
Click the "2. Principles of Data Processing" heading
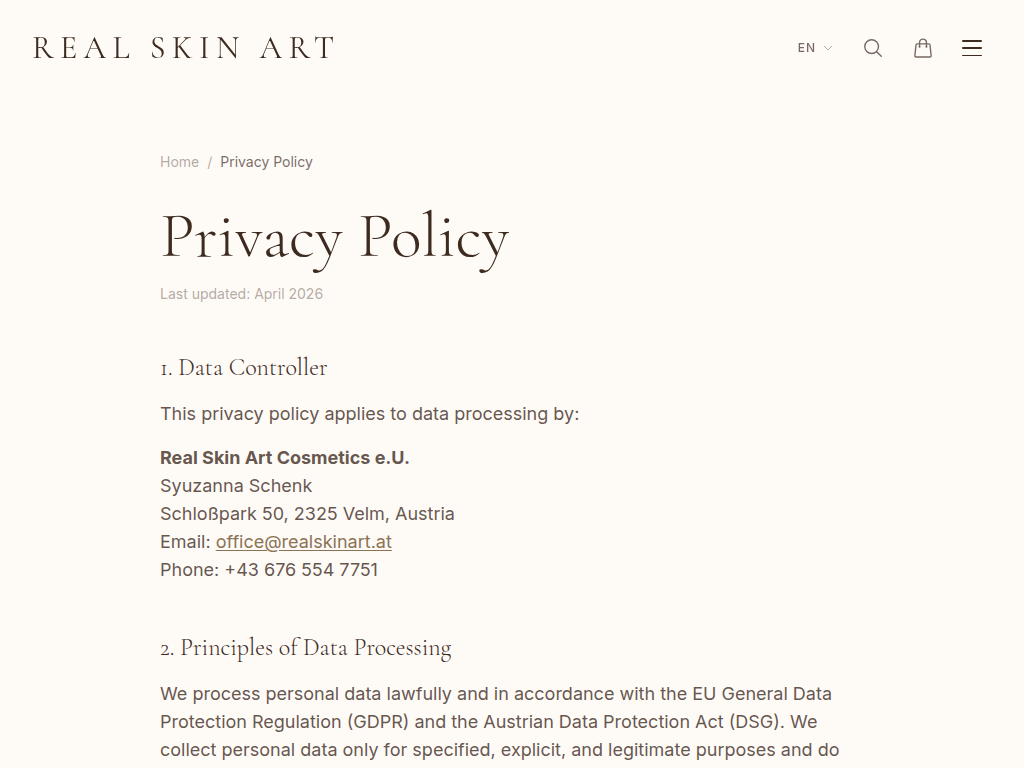coord(305,648)
